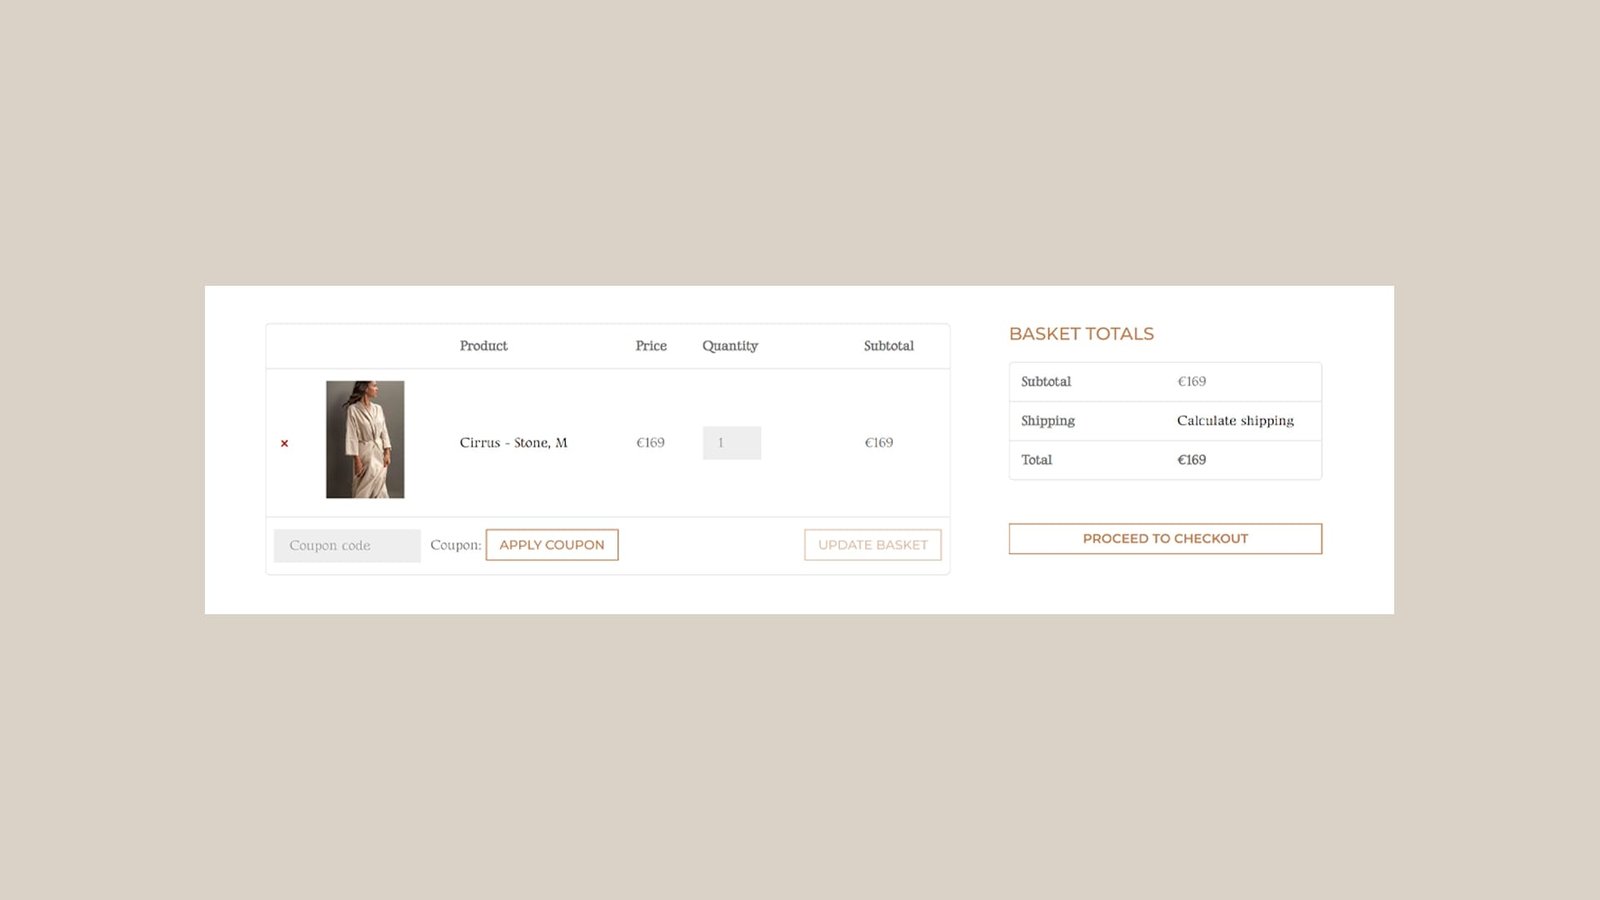1600x900 pixels.
Task: Click the Price column header
Action: tap(651, 346)
